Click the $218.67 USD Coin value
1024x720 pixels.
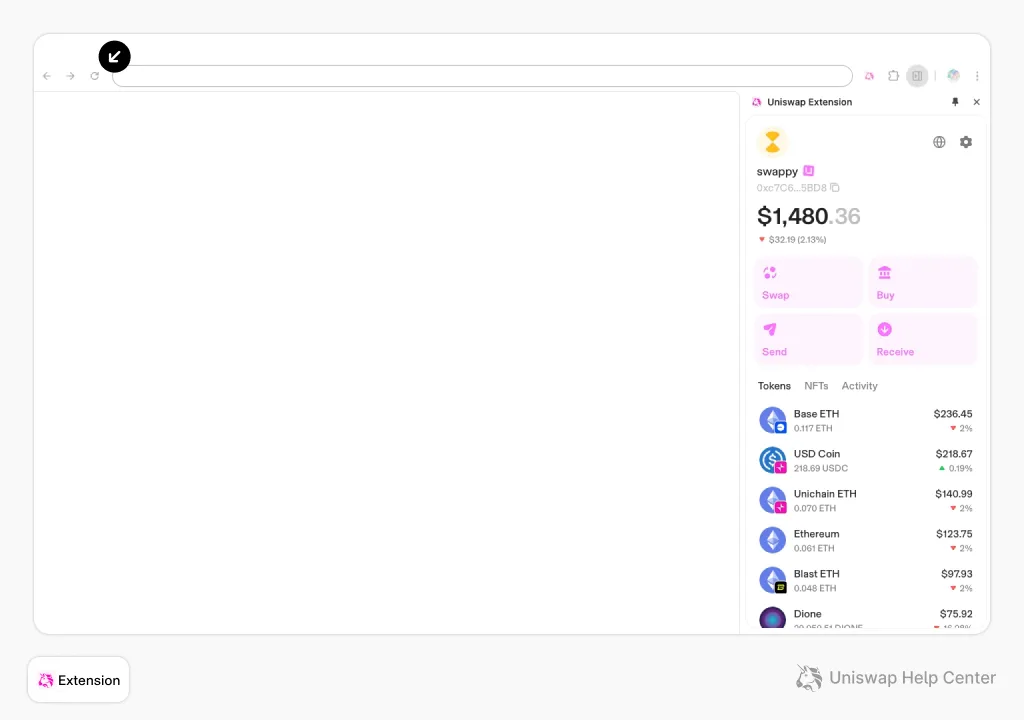(953, 453)
